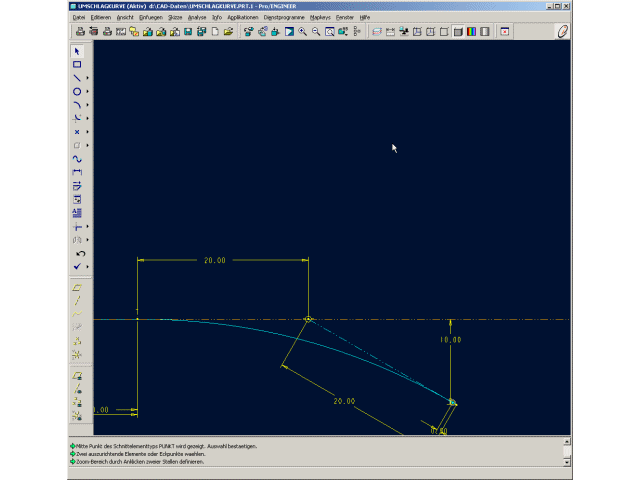Screen dimensions: 640x480
Task: Click the new blank document icon
Action: (x=215, y=31)
